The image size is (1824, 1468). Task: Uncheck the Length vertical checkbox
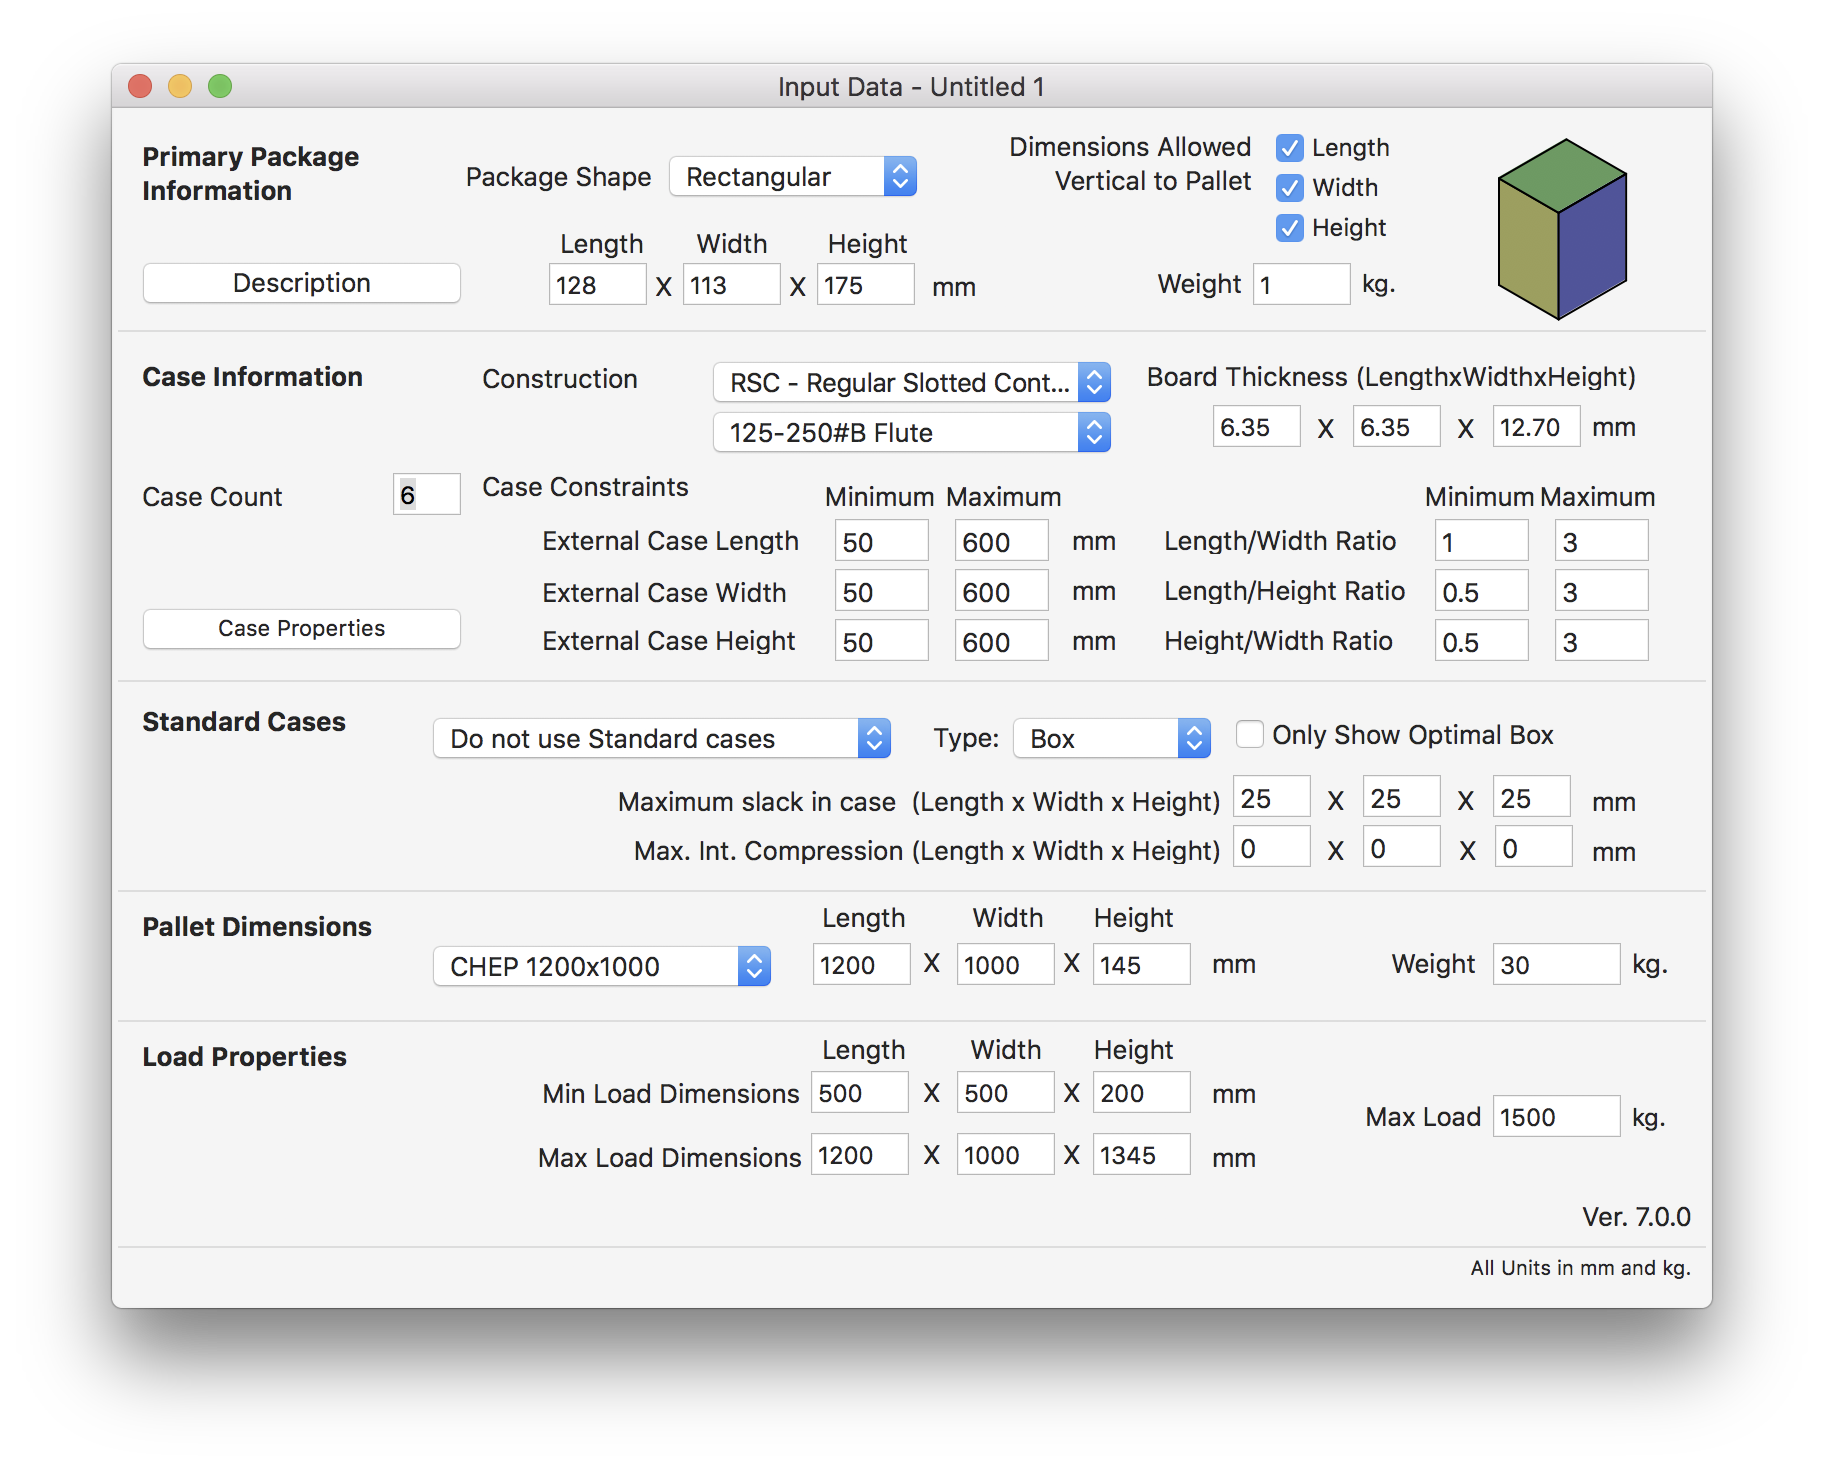pos(1289,148)
